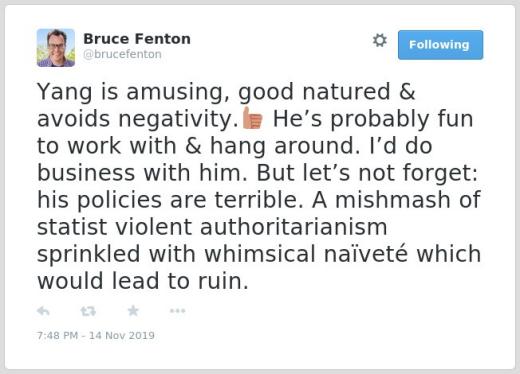Click the word "negativity" before the emoji
This screenshot has width=520, height=374.
(x=178, y=119)
